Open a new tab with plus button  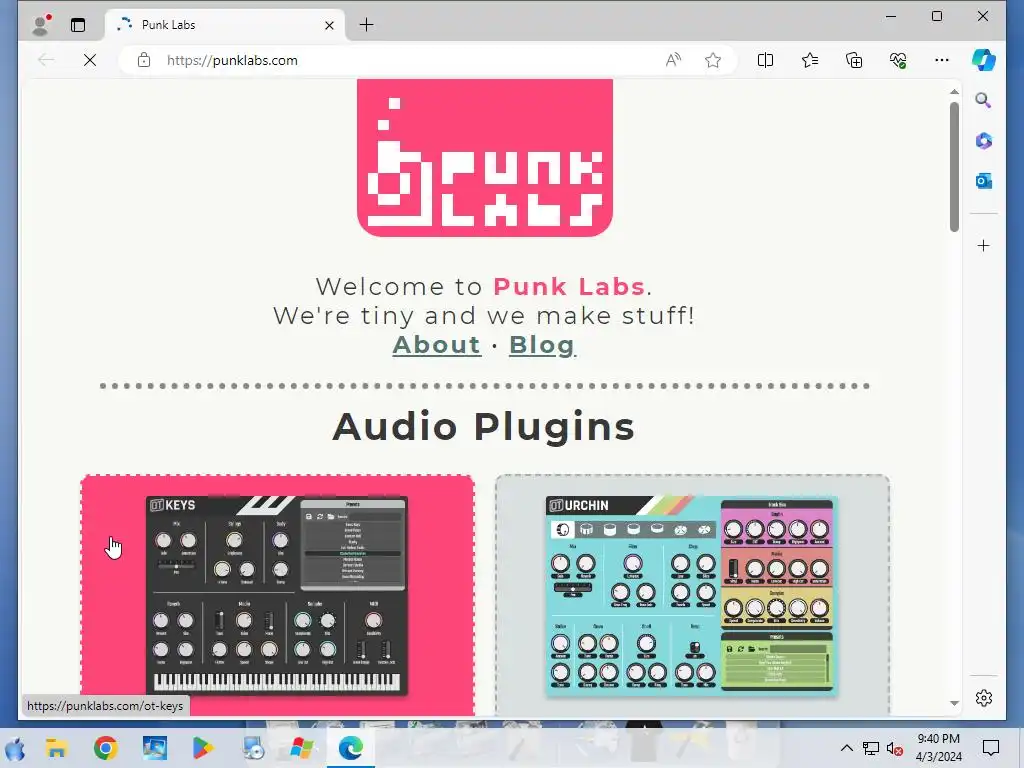pos(366,25)
